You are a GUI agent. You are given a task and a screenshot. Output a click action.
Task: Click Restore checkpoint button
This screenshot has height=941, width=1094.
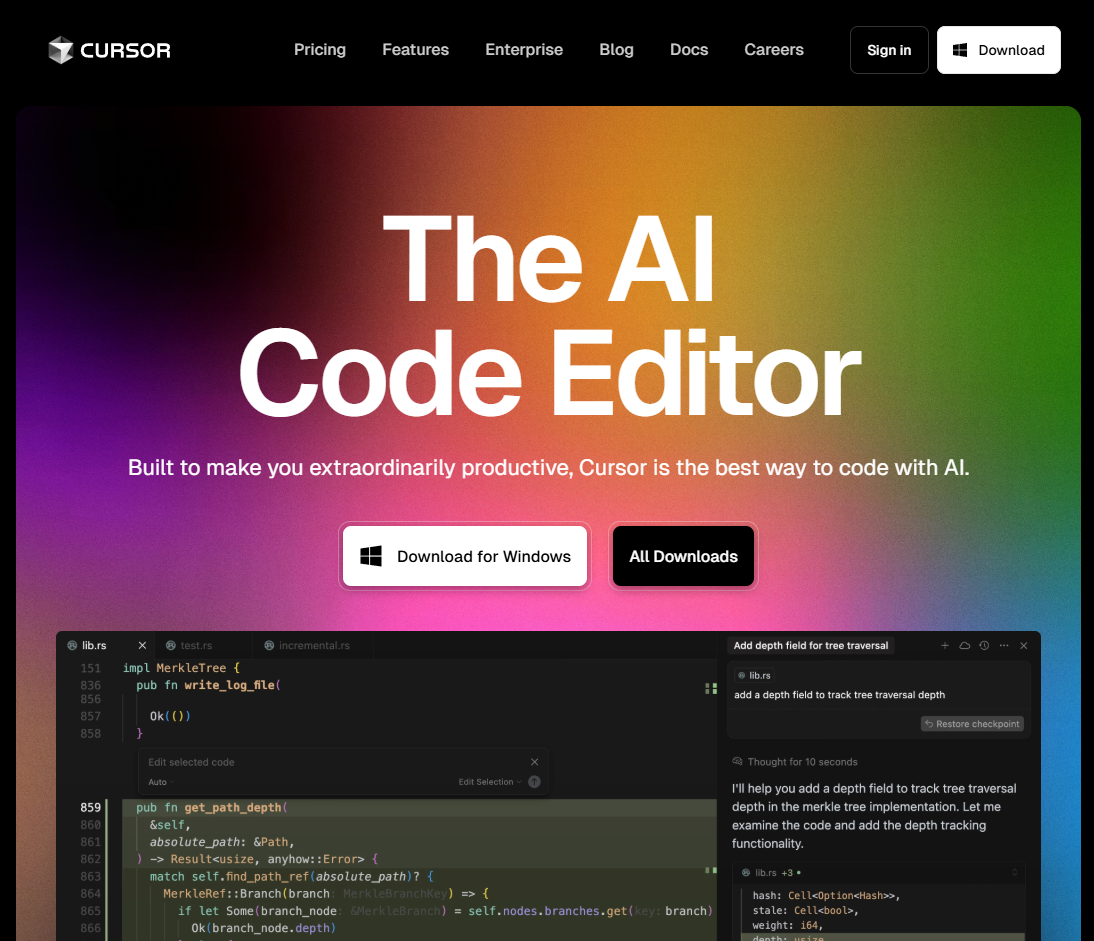pos(972,724)
